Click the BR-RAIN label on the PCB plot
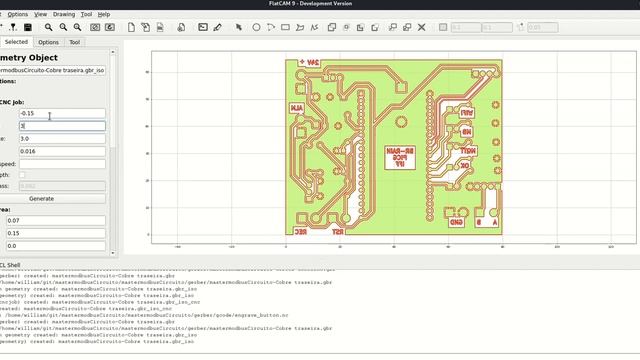 pos(400,151)
